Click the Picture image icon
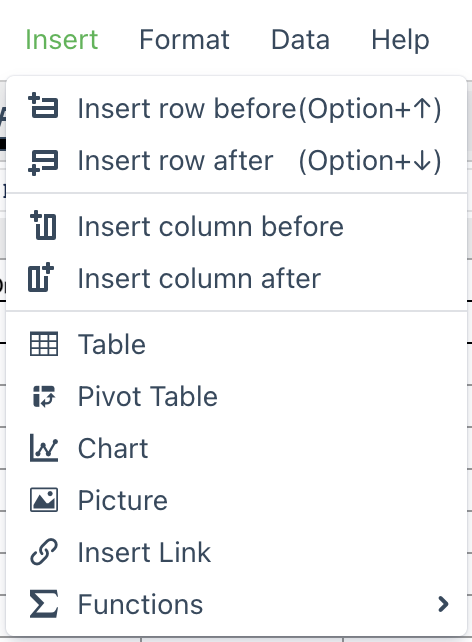472x642 pixels. coord(44,500)
